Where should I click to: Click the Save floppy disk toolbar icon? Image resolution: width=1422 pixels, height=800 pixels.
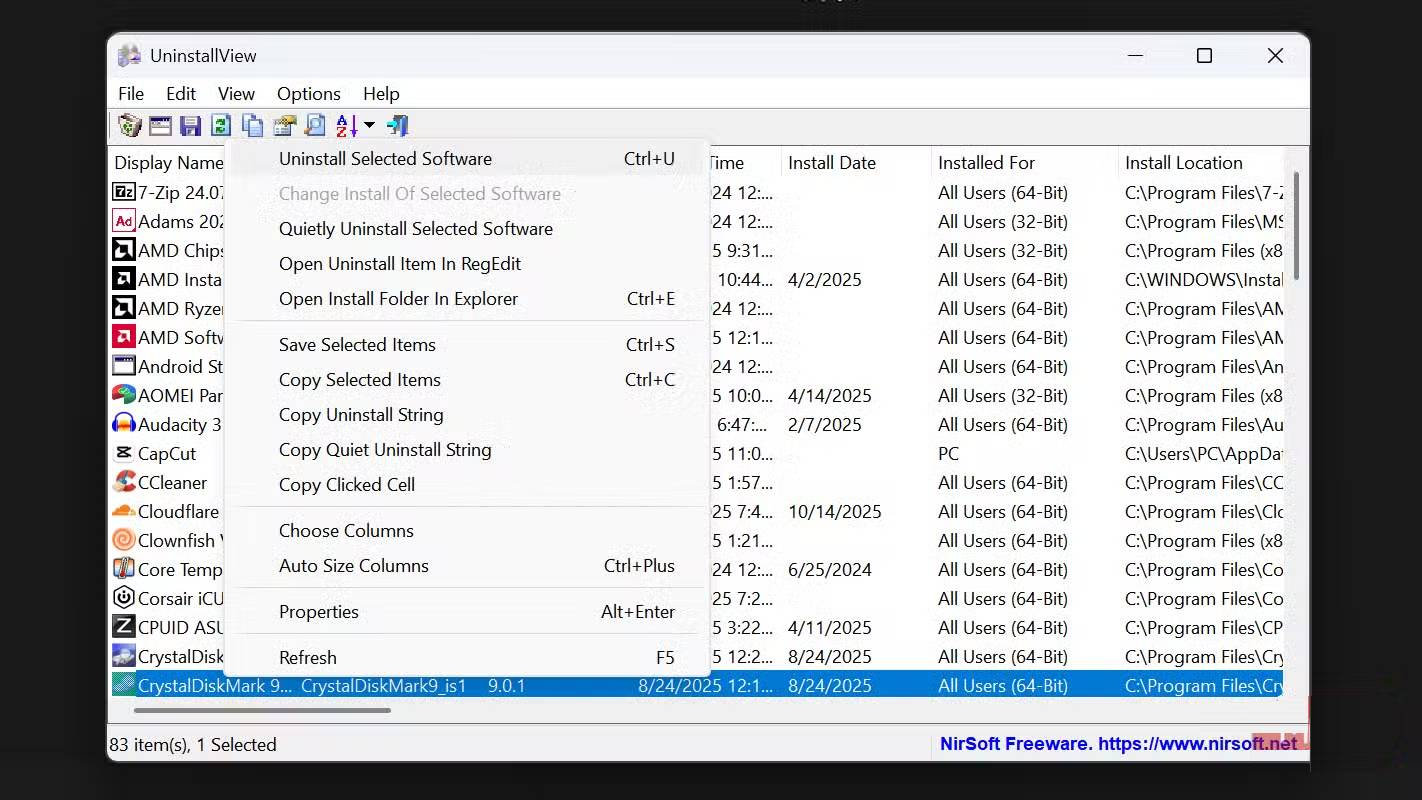click(x=191, y=125)
